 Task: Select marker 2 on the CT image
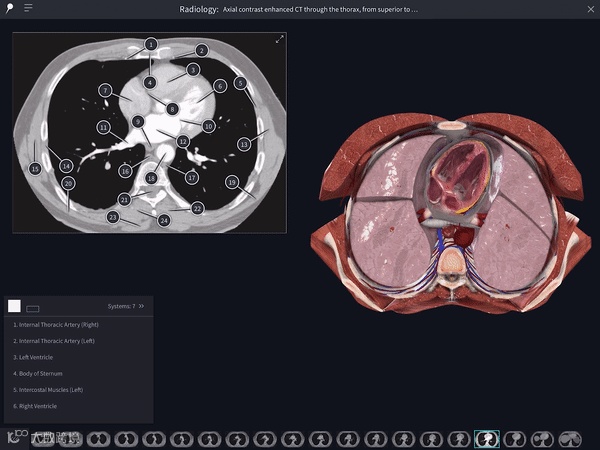pos(202,50)
